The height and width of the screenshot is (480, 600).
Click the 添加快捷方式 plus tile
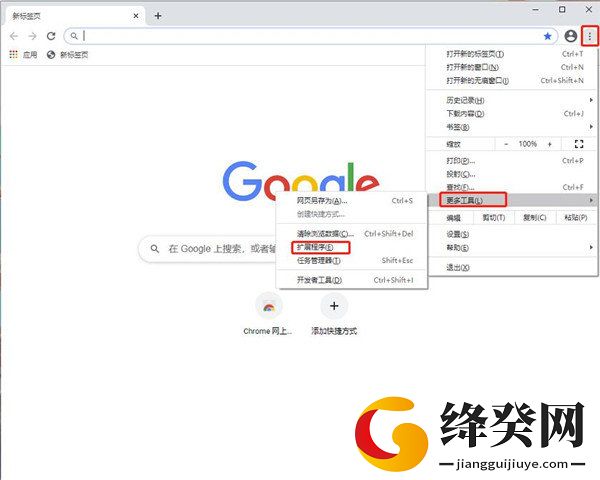coord(334,314)
